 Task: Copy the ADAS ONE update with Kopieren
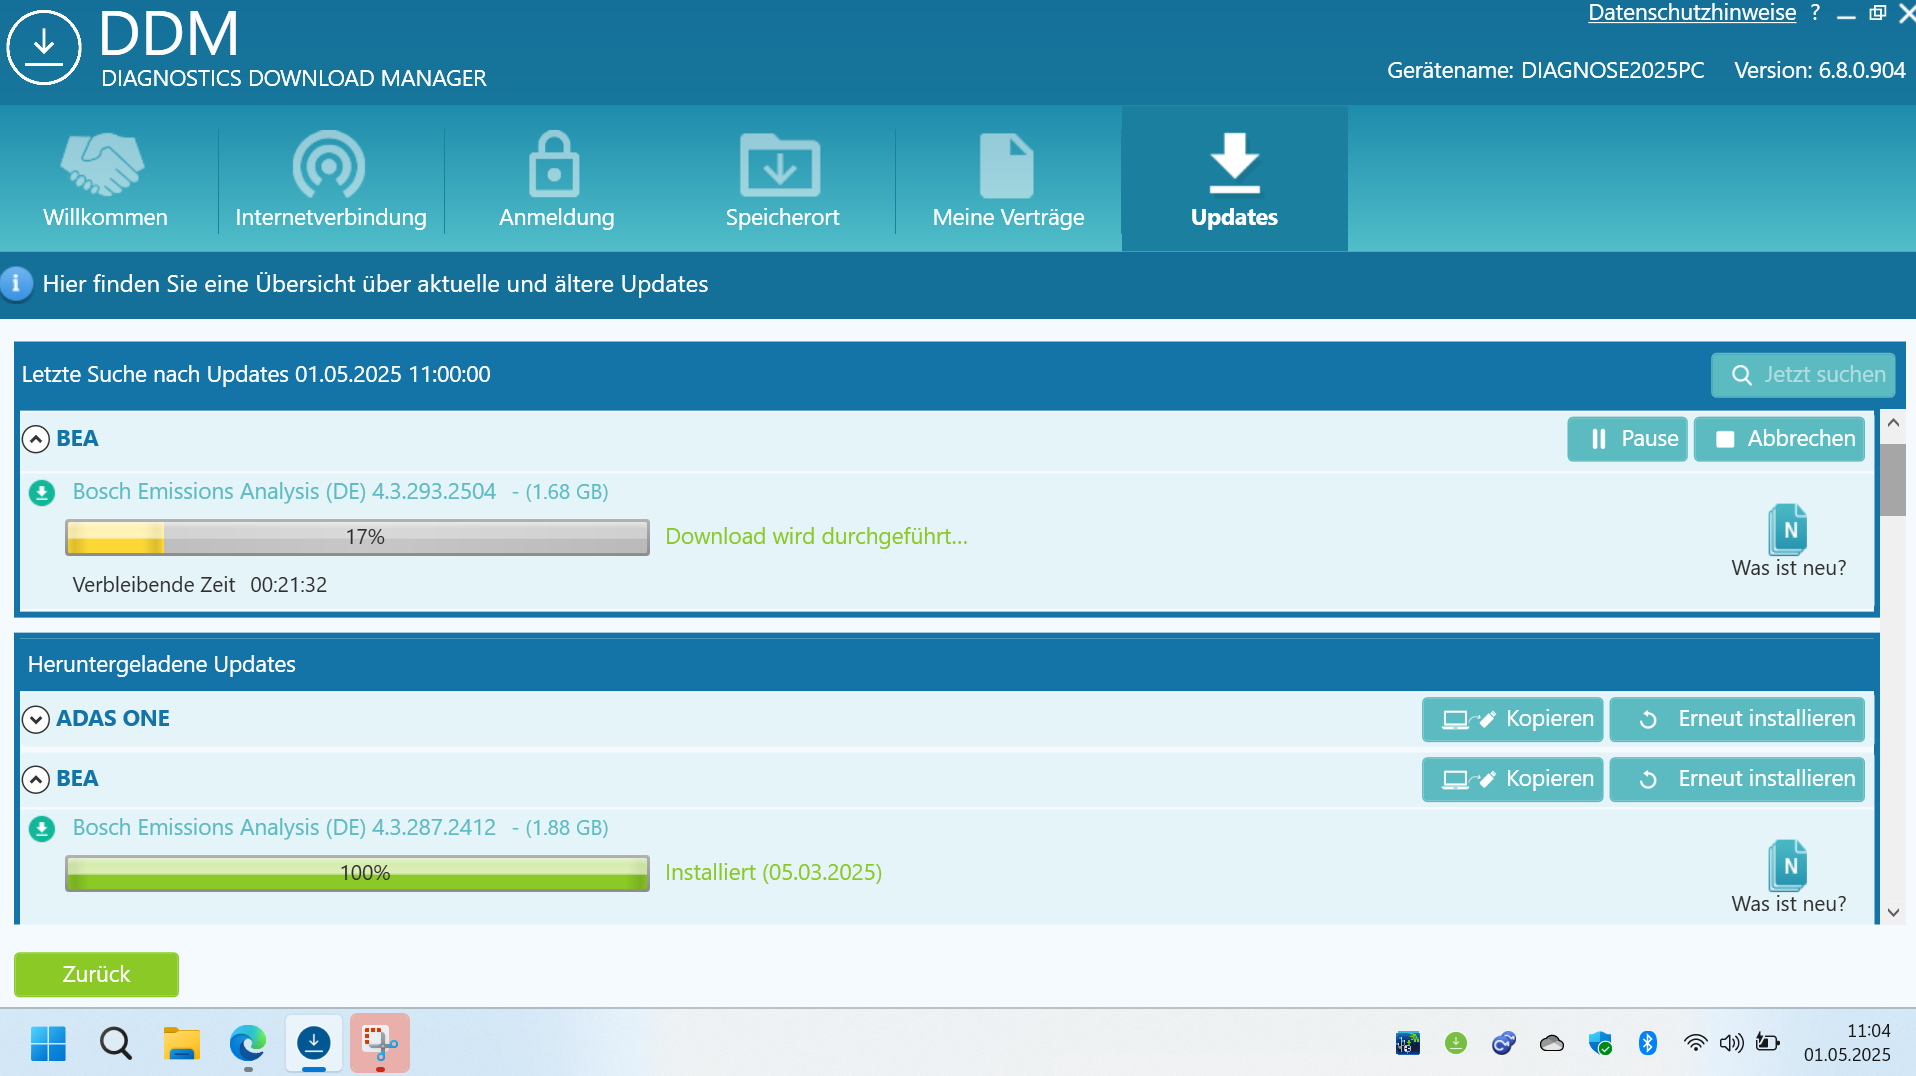pos(1512,719)
